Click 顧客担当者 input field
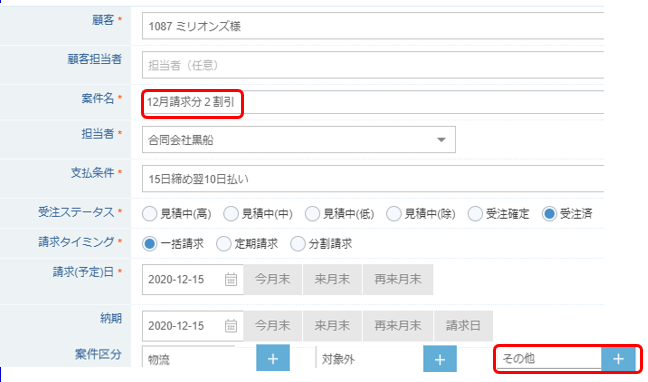648x382 pixels. [x=373, y=65]
